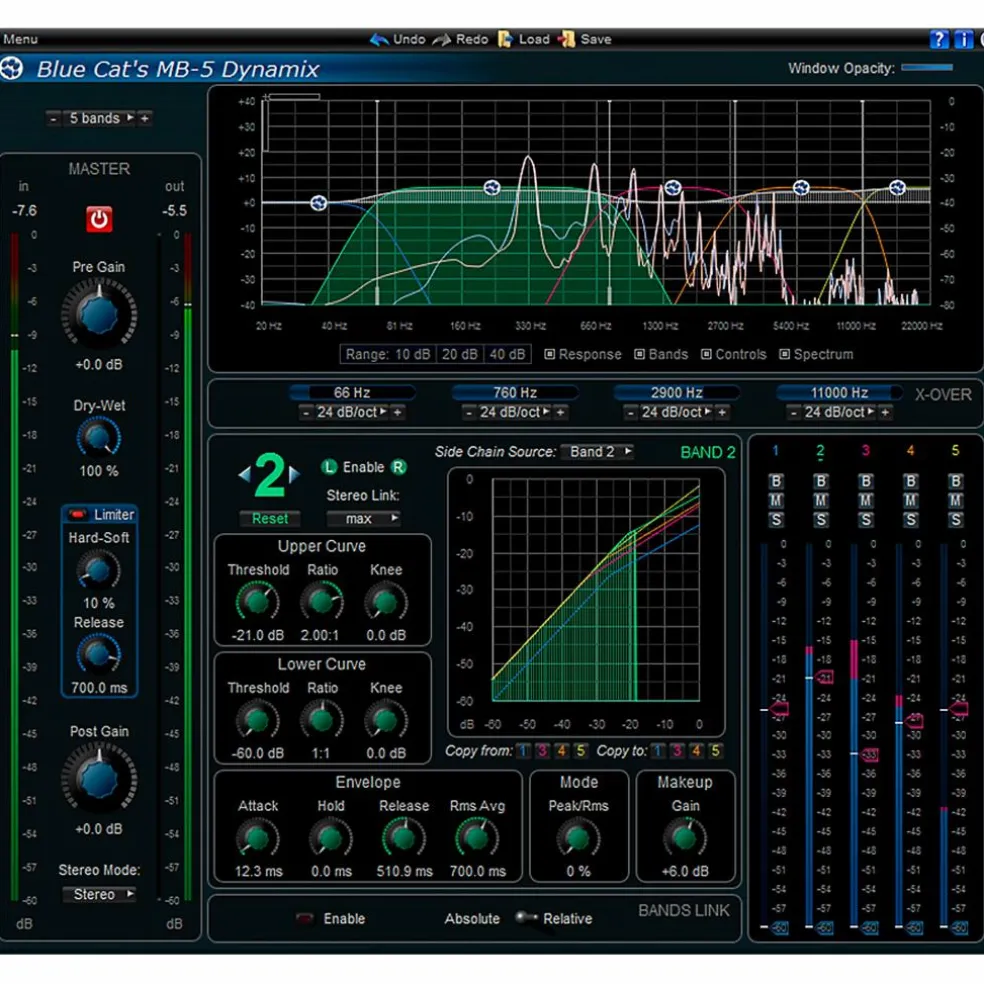This screenshot has height=984, width=984.
Task: Solo band 2 with S button
Action: pos(821,520)
